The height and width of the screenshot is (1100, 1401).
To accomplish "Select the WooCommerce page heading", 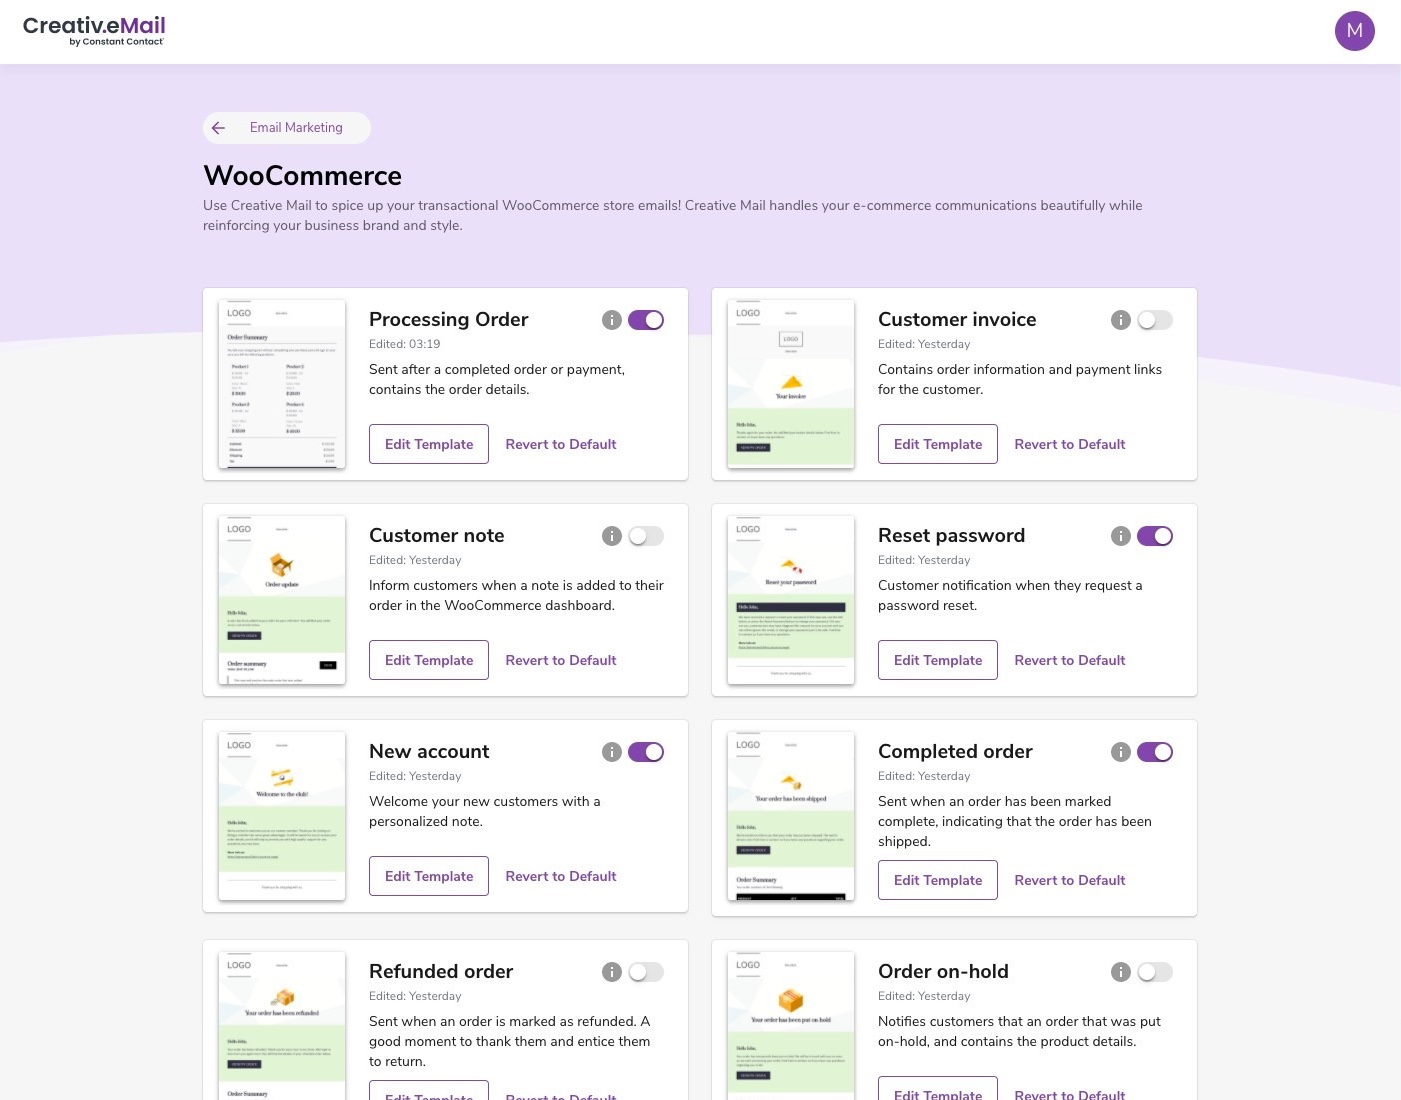I will pos(302,176).
